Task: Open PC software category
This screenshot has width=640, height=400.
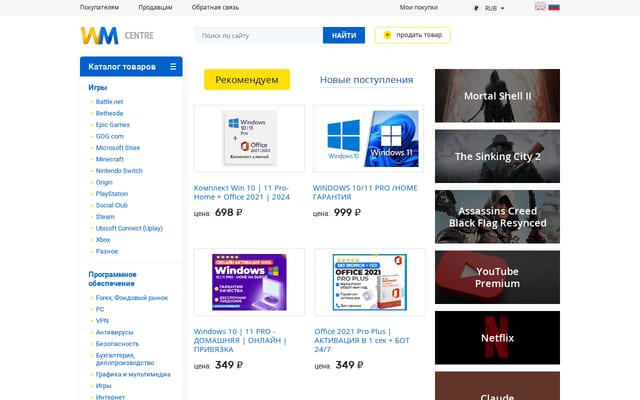Action: pos(100,309)
